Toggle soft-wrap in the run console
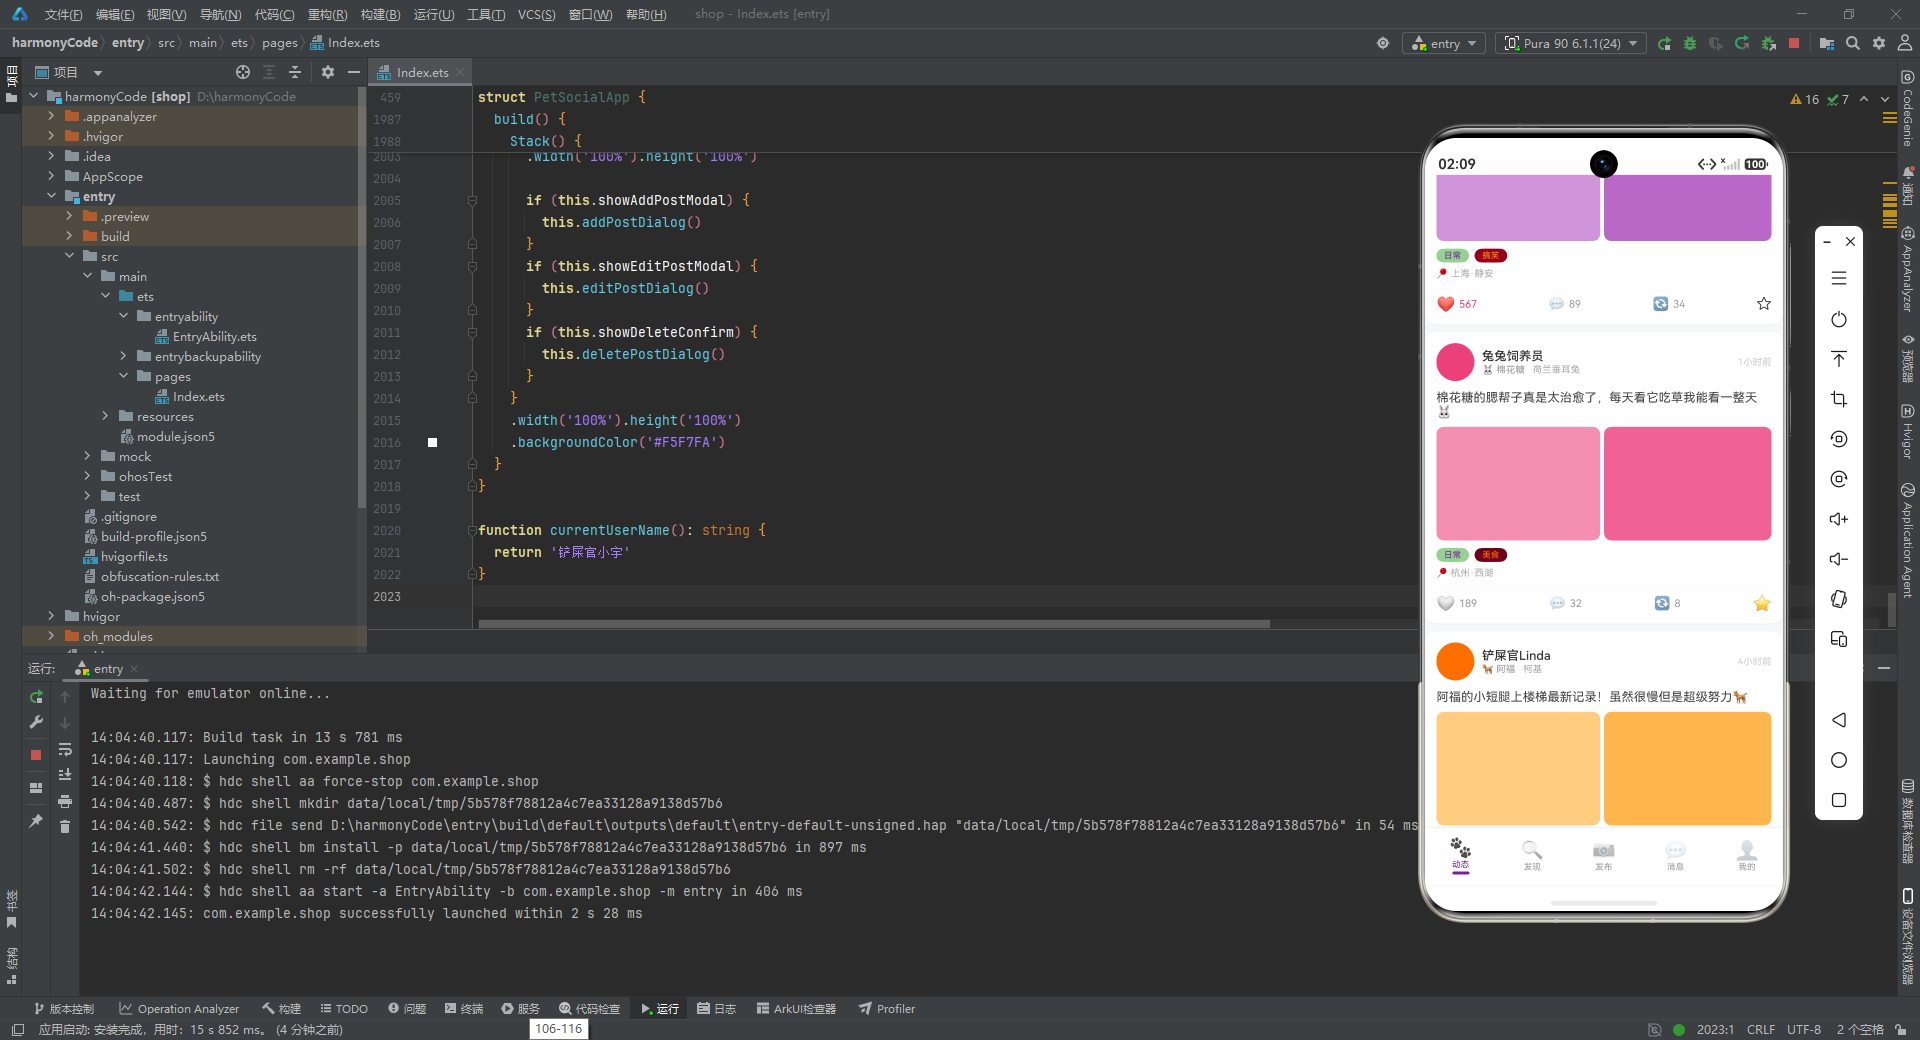Screen dimensions: 1920x1040 coord(65,749)
